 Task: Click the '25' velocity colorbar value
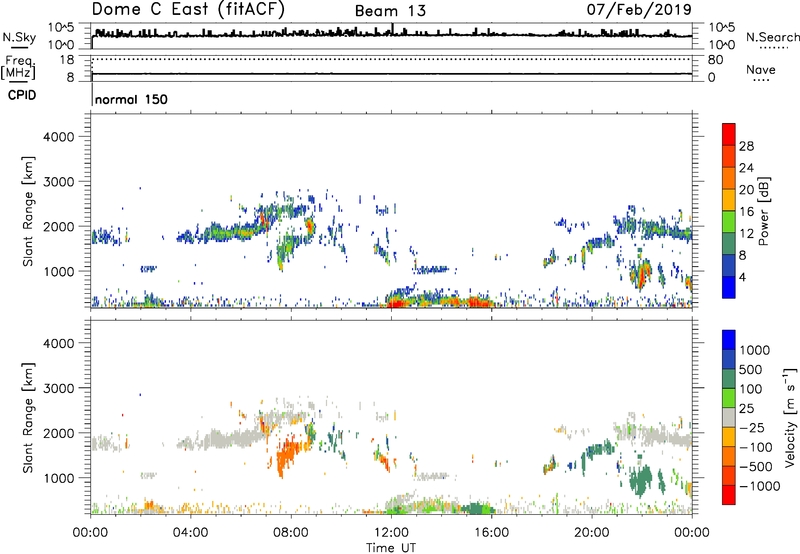click(x=747, y=408)
